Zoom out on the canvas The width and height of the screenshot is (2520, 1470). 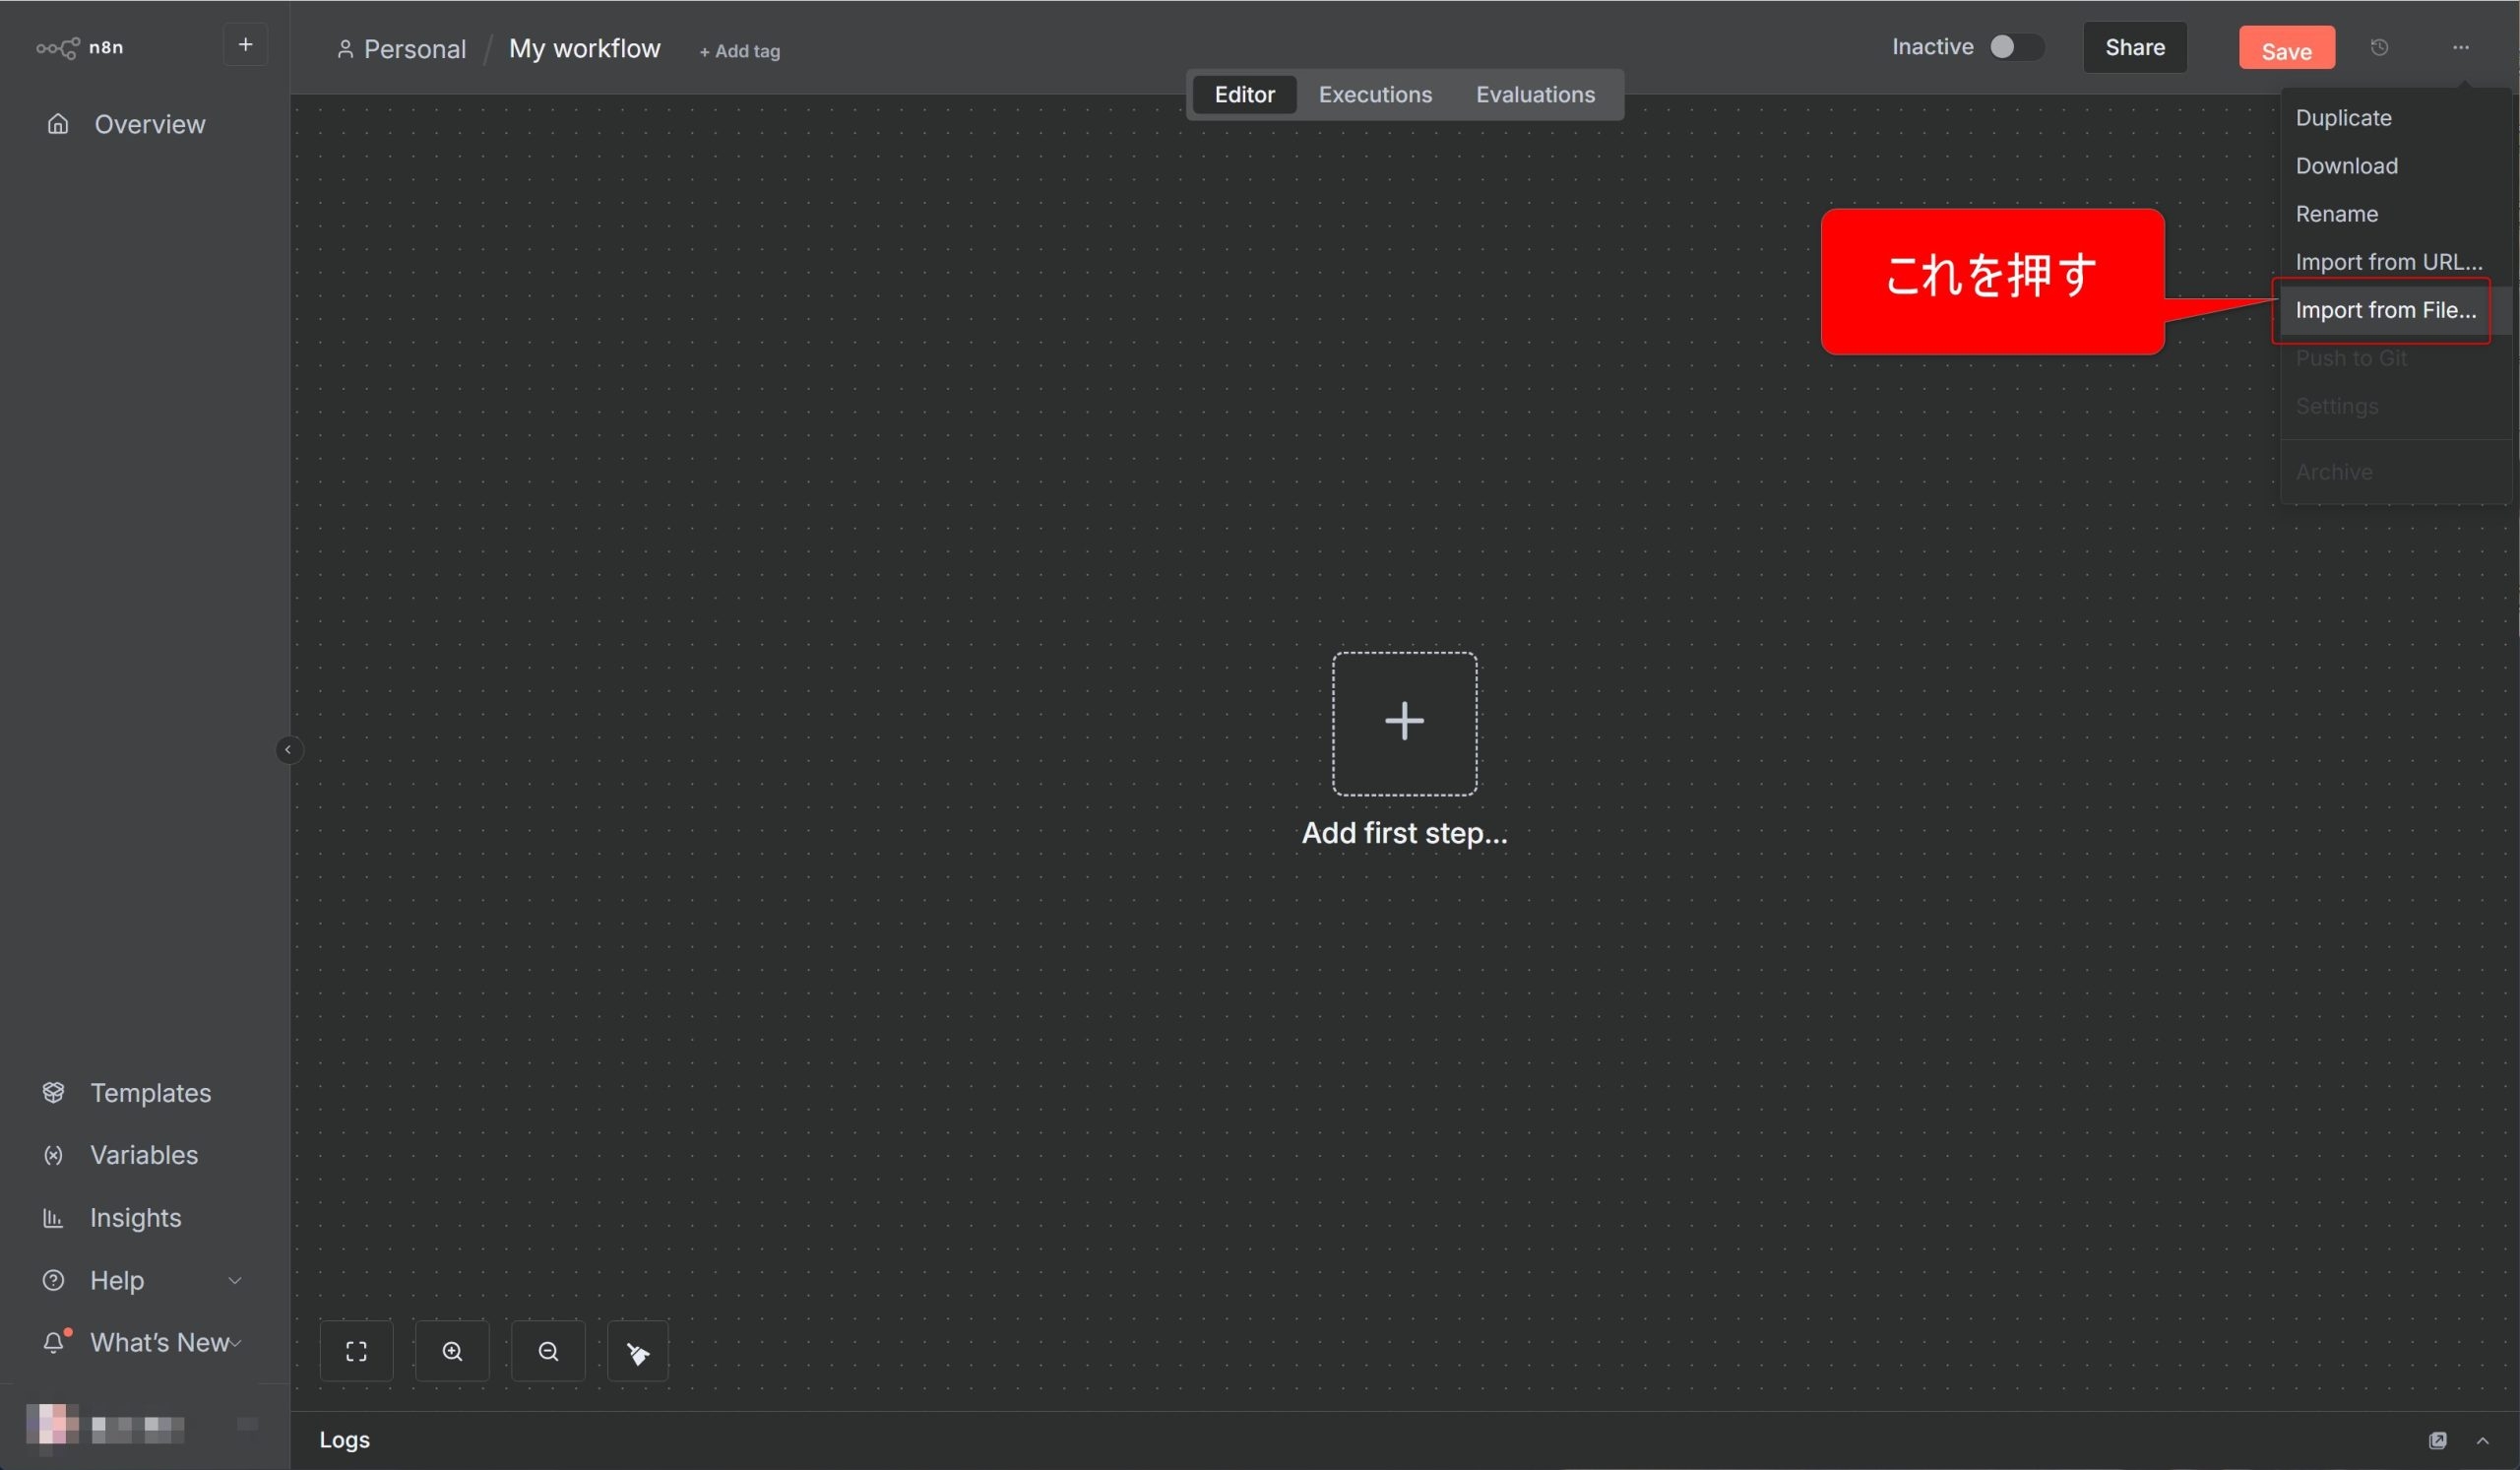coord(548,1351)
